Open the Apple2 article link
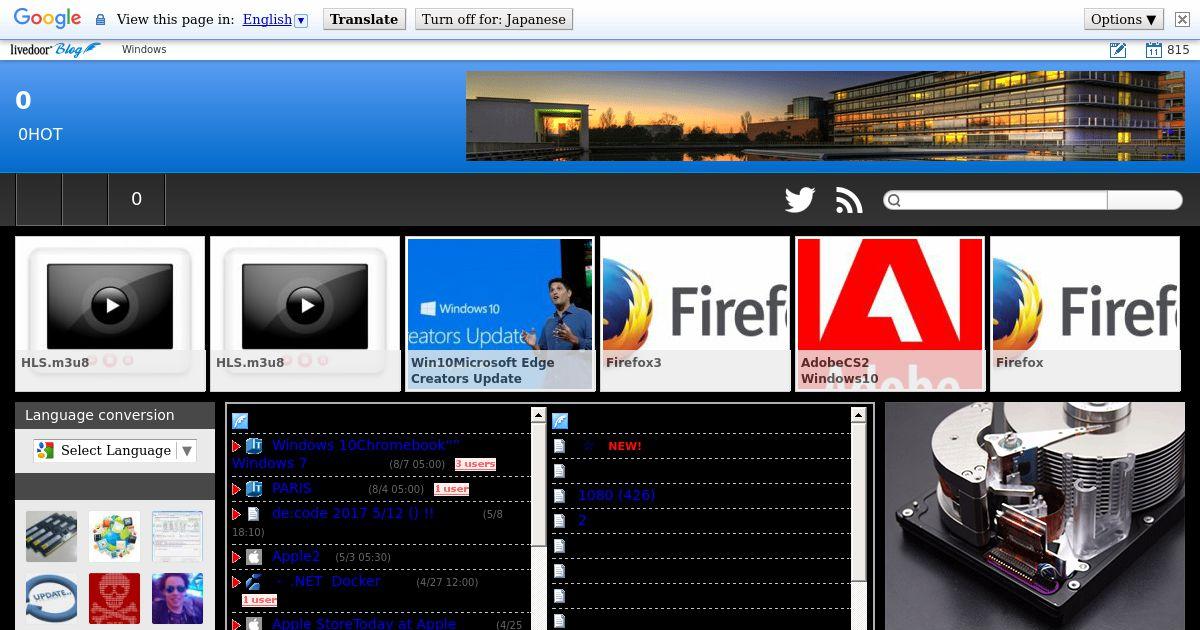Screen dimensions: 1200x630 click(296, 557)
